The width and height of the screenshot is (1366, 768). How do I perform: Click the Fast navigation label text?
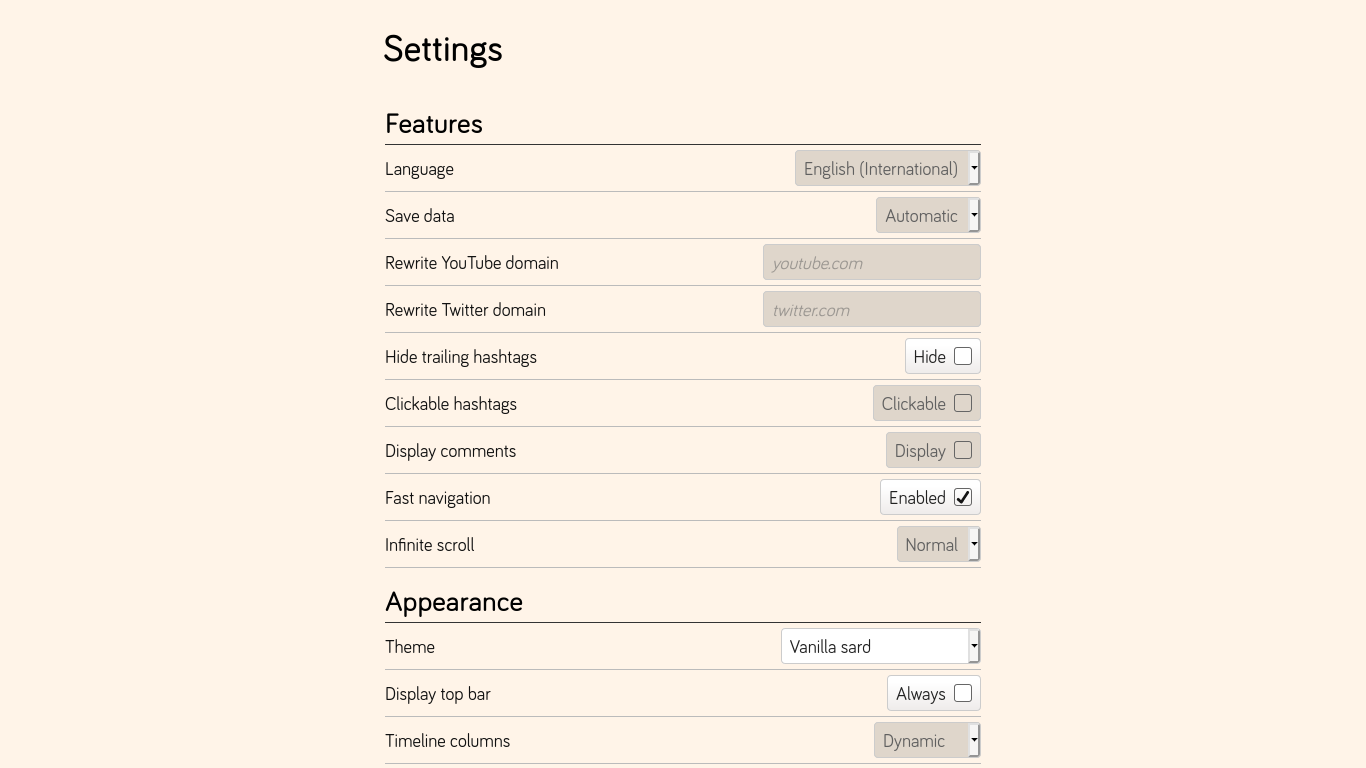[x=437, y=498]
